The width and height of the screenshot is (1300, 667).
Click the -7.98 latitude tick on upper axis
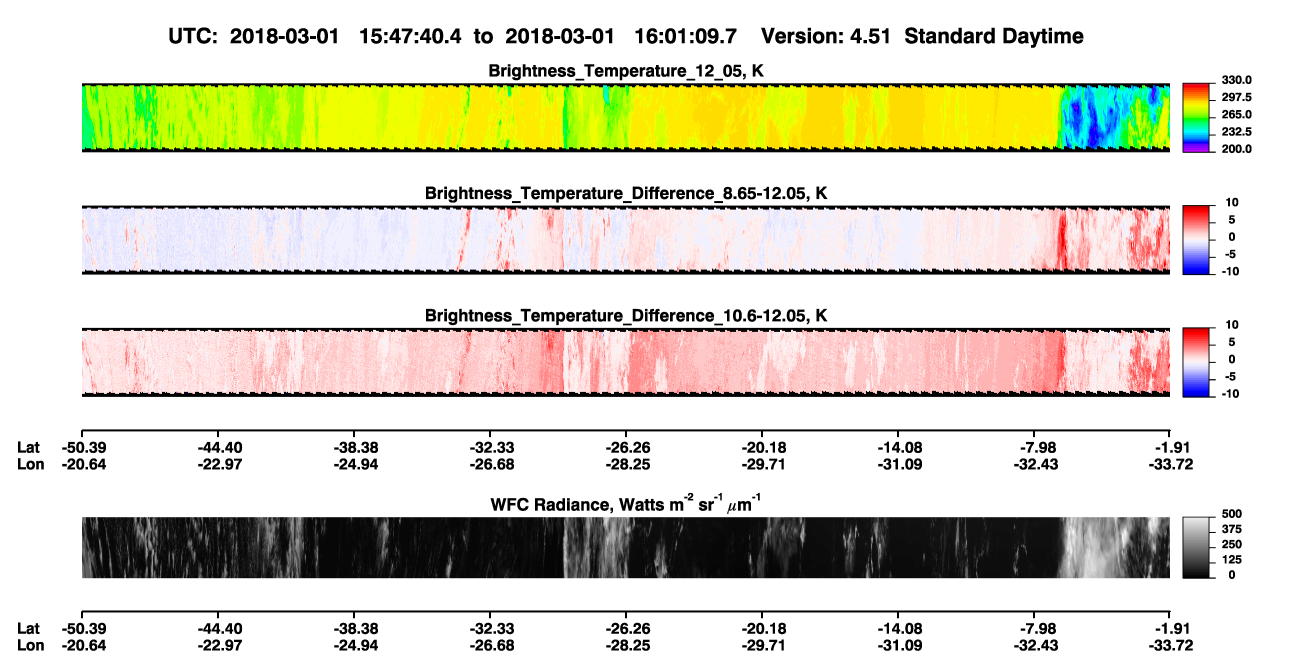point(1034,447)
